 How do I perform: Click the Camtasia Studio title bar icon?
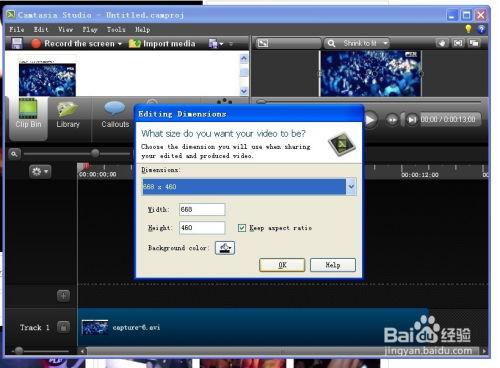pyautogui.click(x=11, y=15)
